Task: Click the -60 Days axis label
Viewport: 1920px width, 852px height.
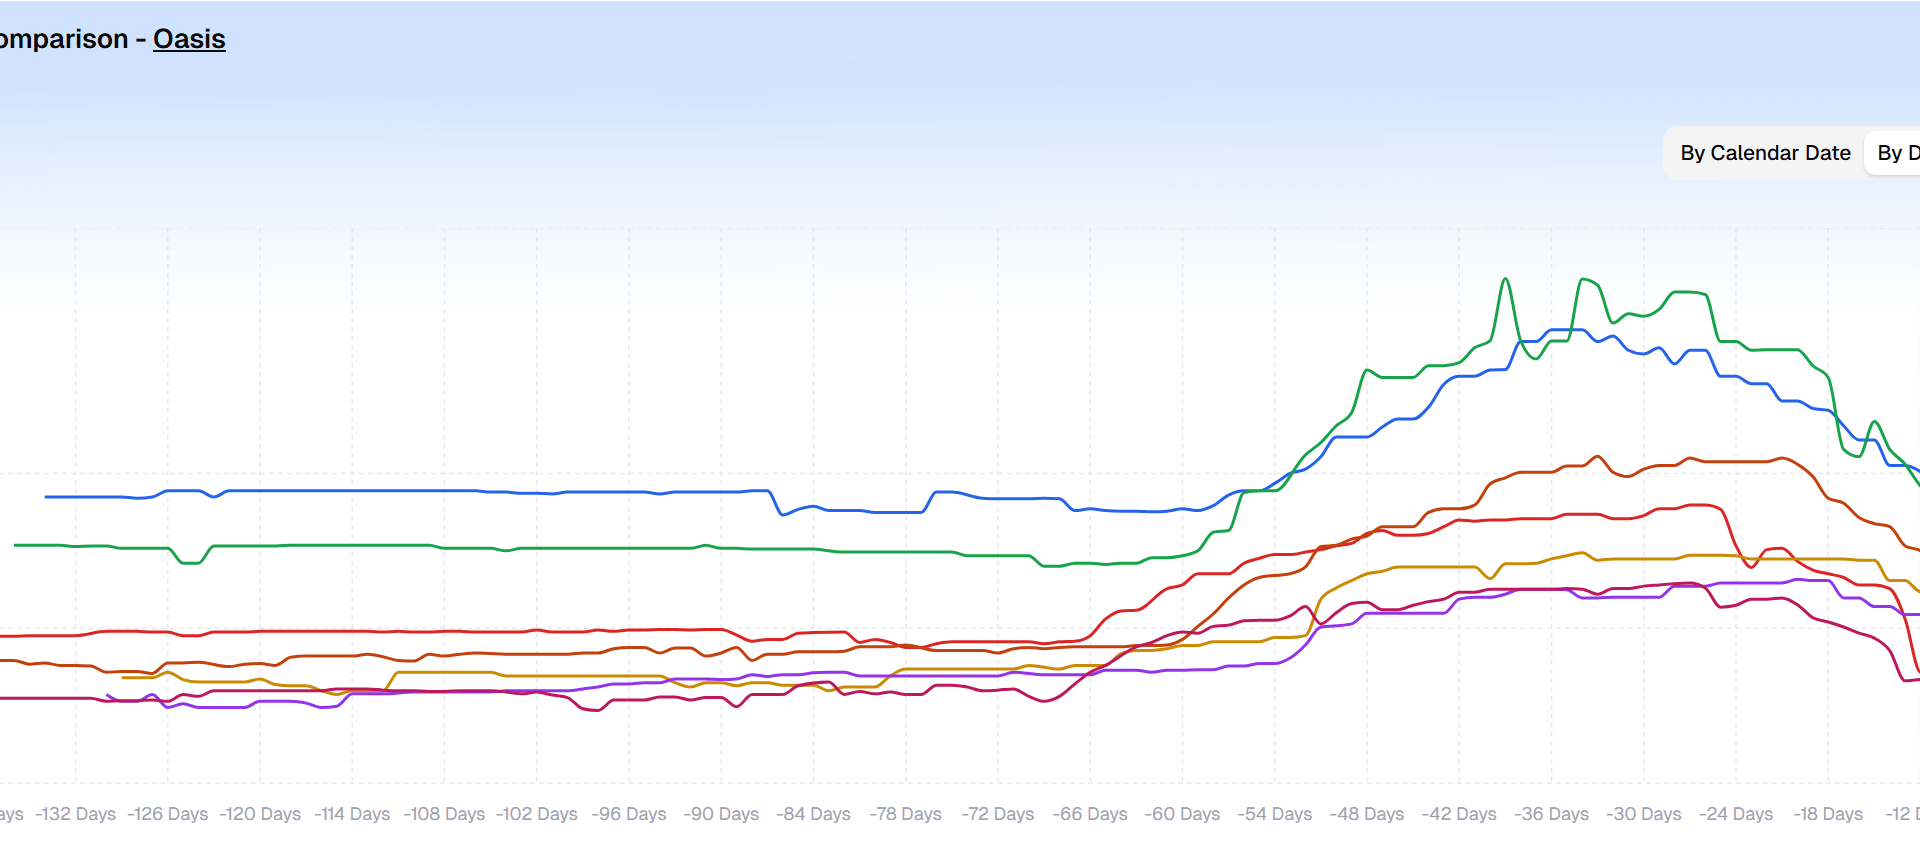Action: pyautogui.click(x=1182, y=814)
